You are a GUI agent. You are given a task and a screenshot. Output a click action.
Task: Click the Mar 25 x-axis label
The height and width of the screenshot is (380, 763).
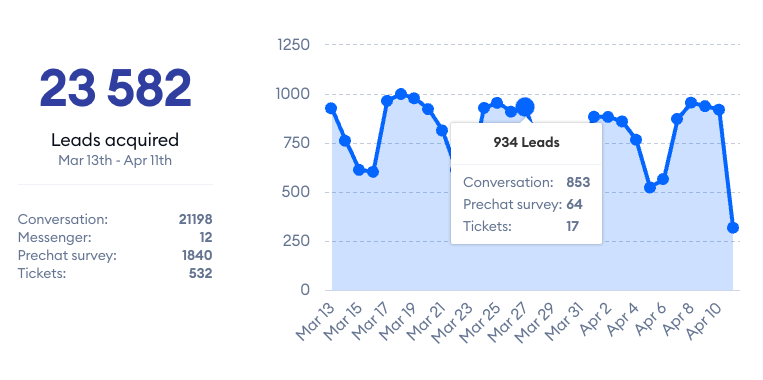click(478, 322)
